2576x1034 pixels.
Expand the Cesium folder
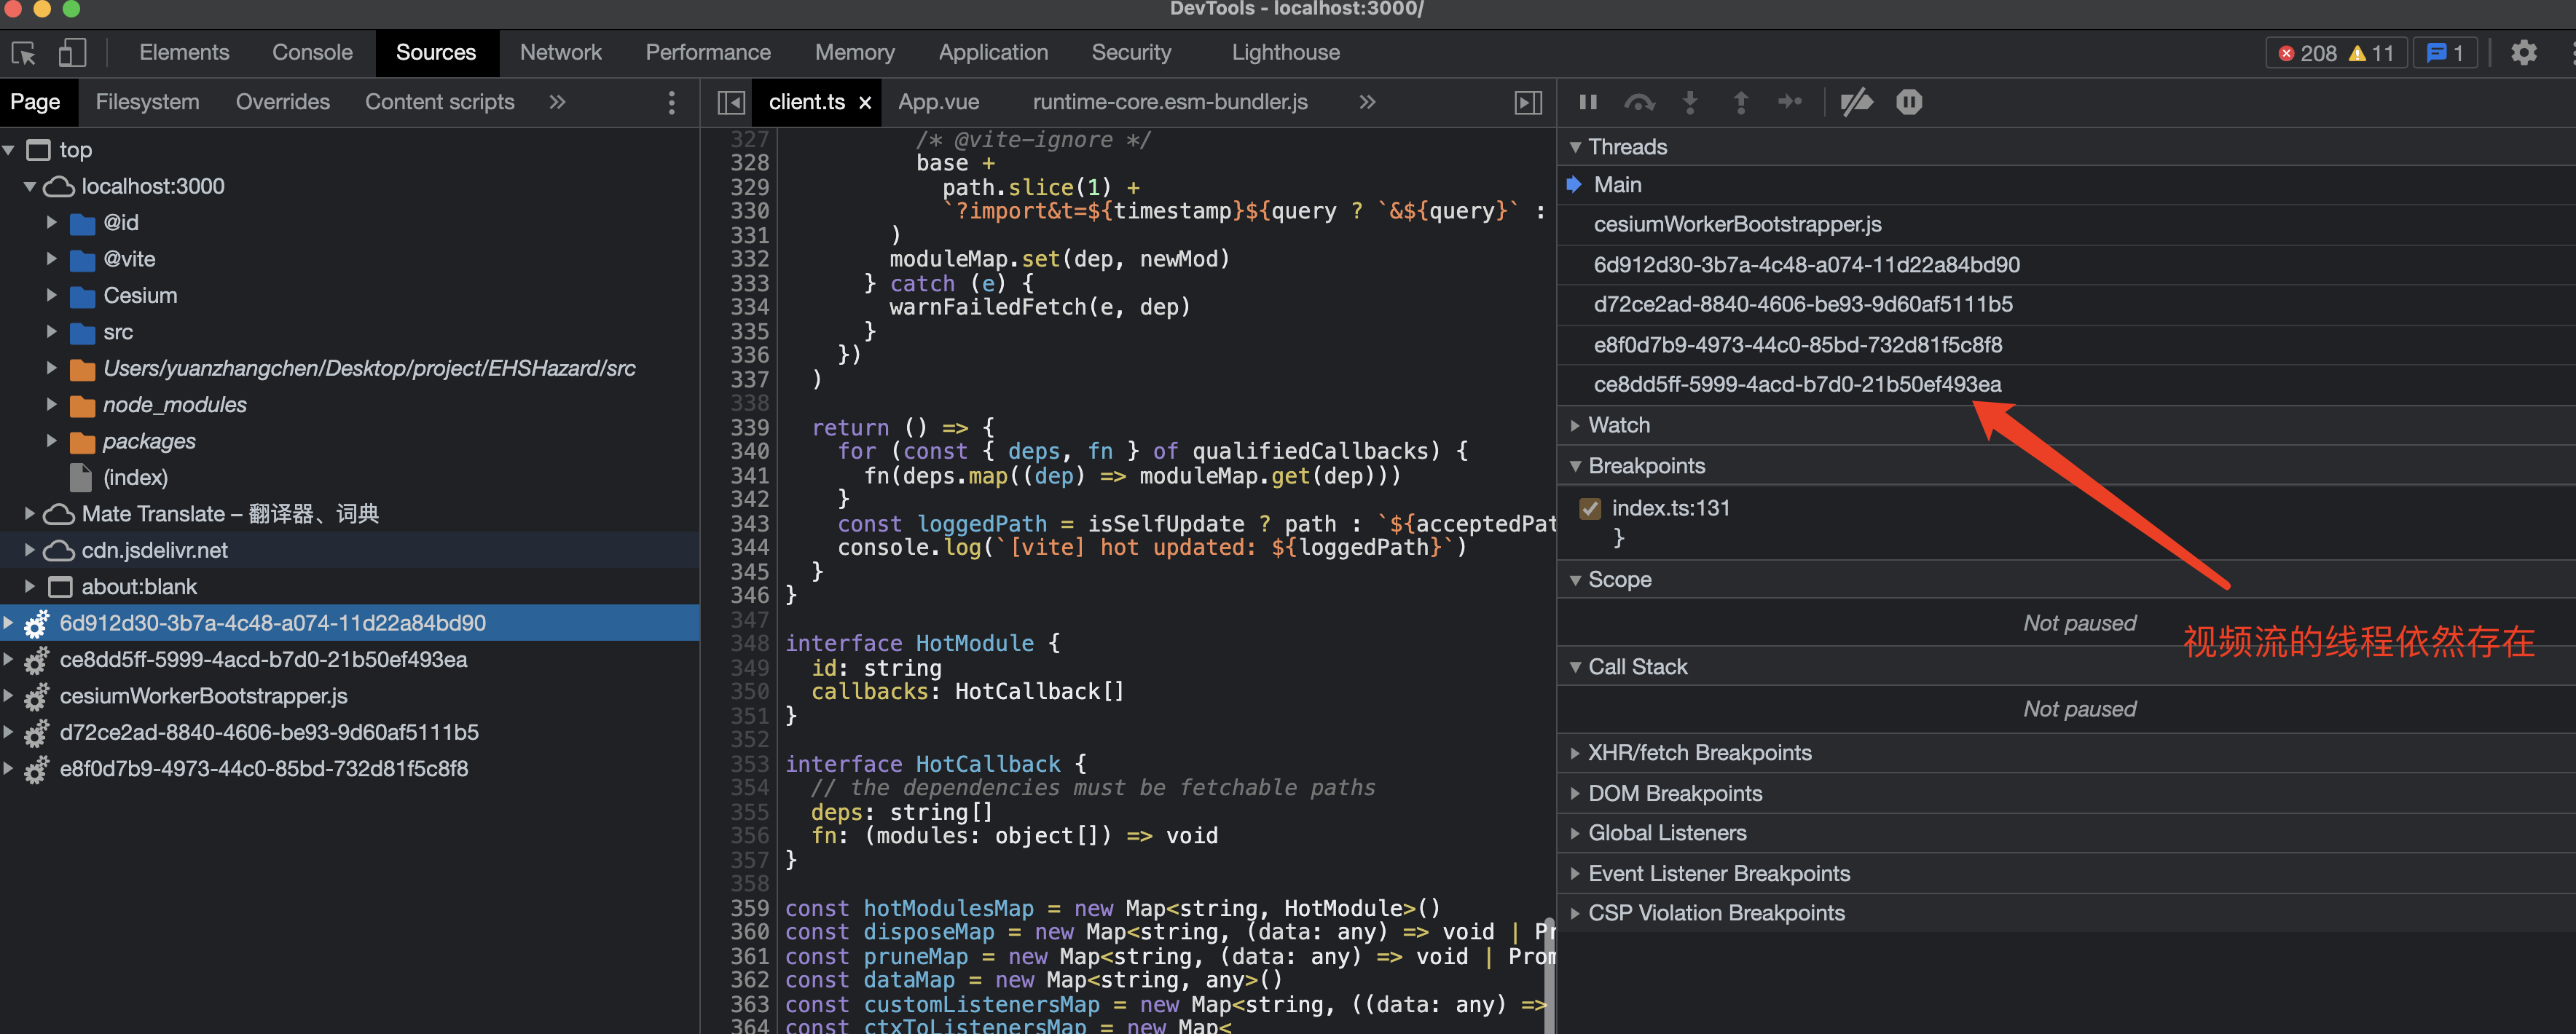tap(52, 296)
